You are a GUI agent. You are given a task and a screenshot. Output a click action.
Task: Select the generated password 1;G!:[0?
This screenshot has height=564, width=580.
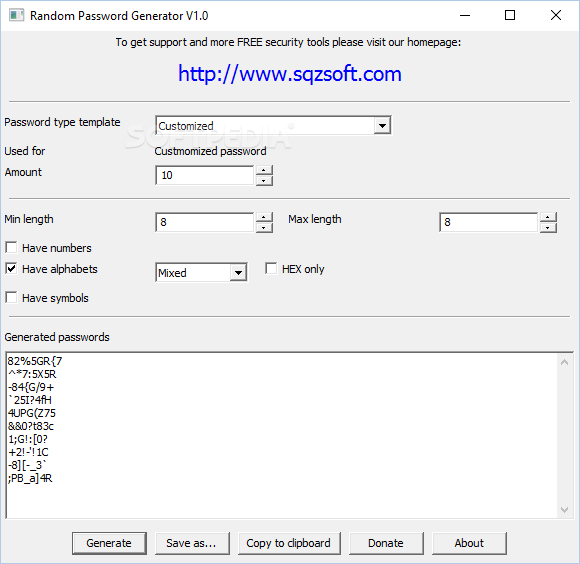pos(28,439)
